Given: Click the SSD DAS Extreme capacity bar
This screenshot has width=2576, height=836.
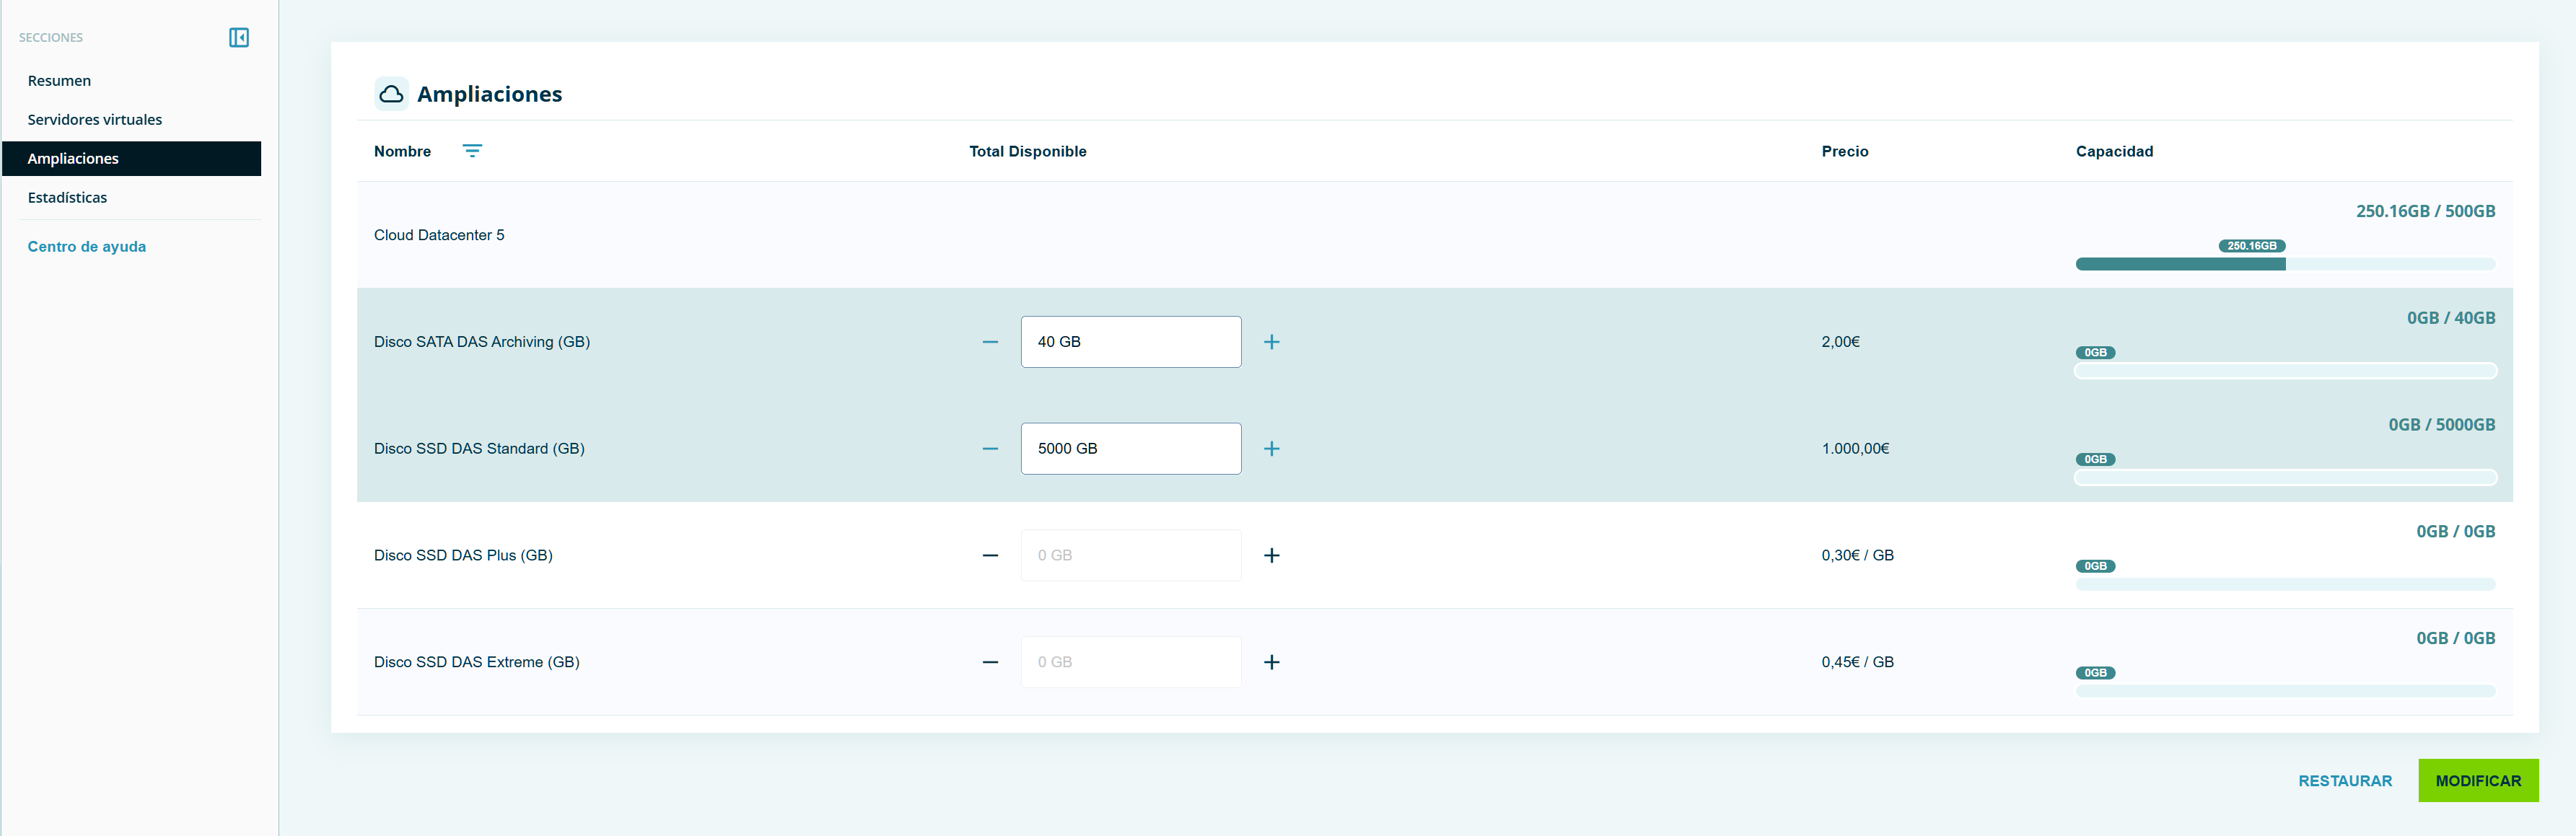Looking at the screenshot, I should point(2285,691).
